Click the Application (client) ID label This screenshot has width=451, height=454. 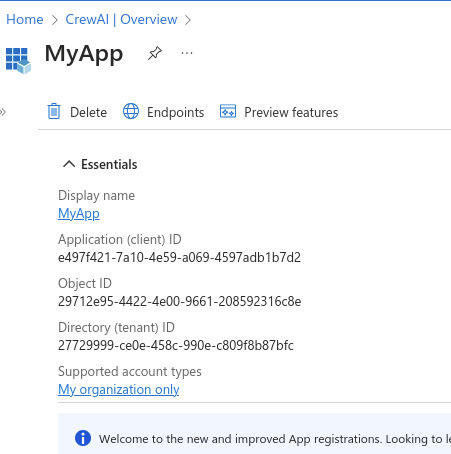120,239
